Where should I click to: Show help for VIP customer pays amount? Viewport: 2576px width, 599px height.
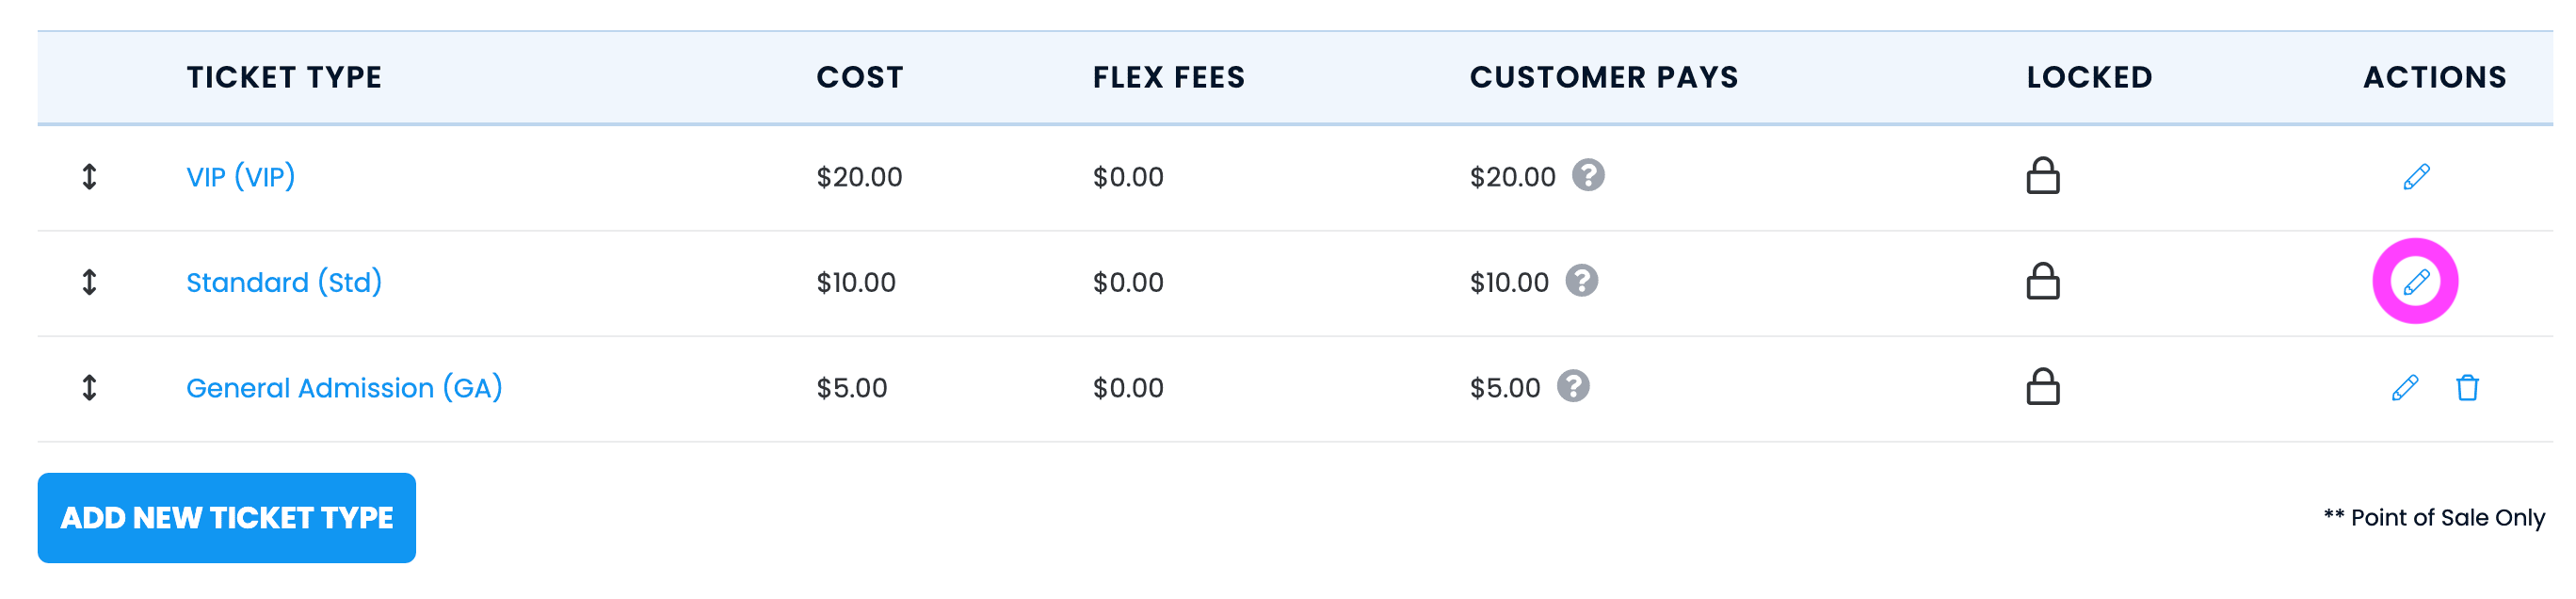tap(1588, 175)
